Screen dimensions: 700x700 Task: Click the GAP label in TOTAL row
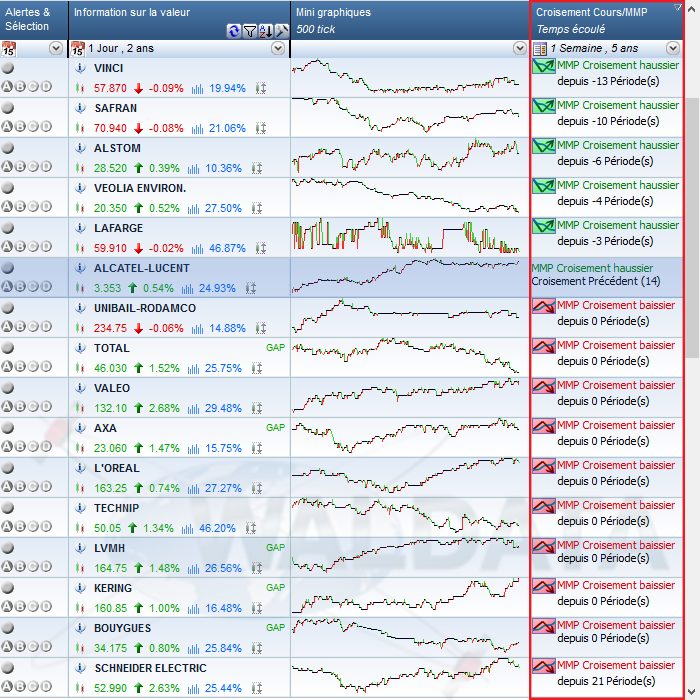click(275, 348)
